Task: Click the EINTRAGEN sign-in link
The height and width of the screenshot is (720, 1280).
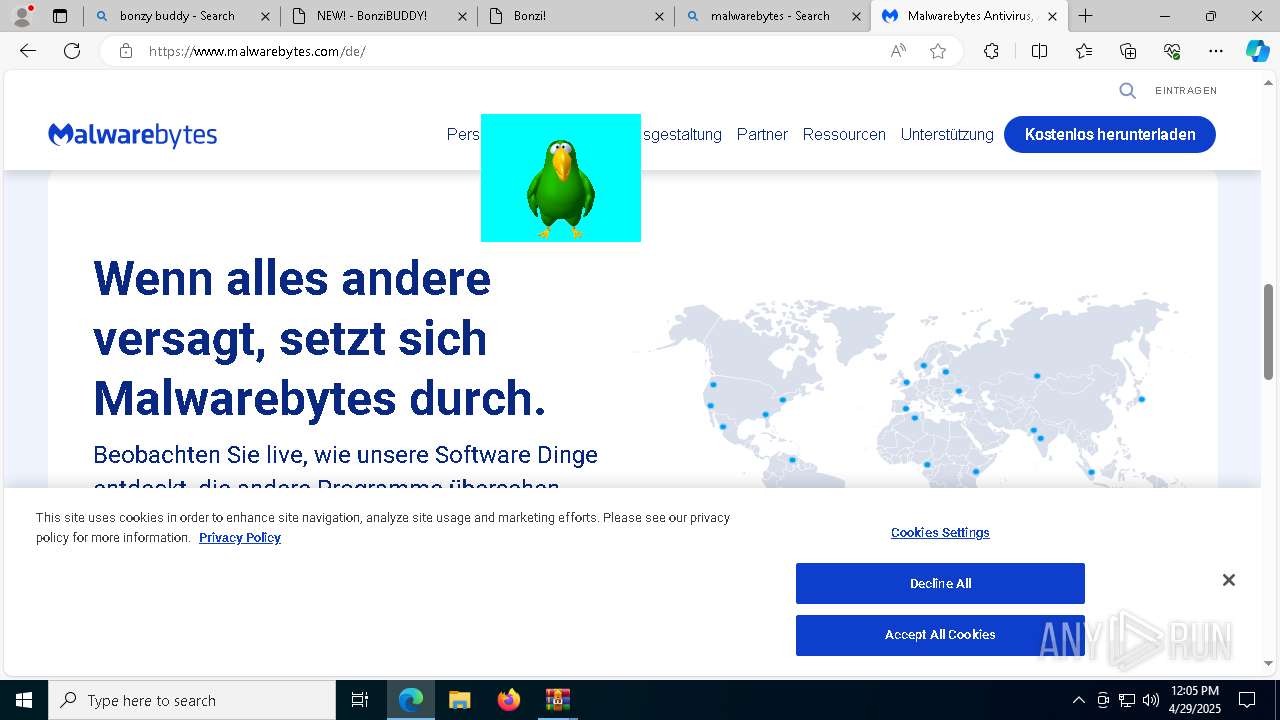Action: pos(1186,91)
